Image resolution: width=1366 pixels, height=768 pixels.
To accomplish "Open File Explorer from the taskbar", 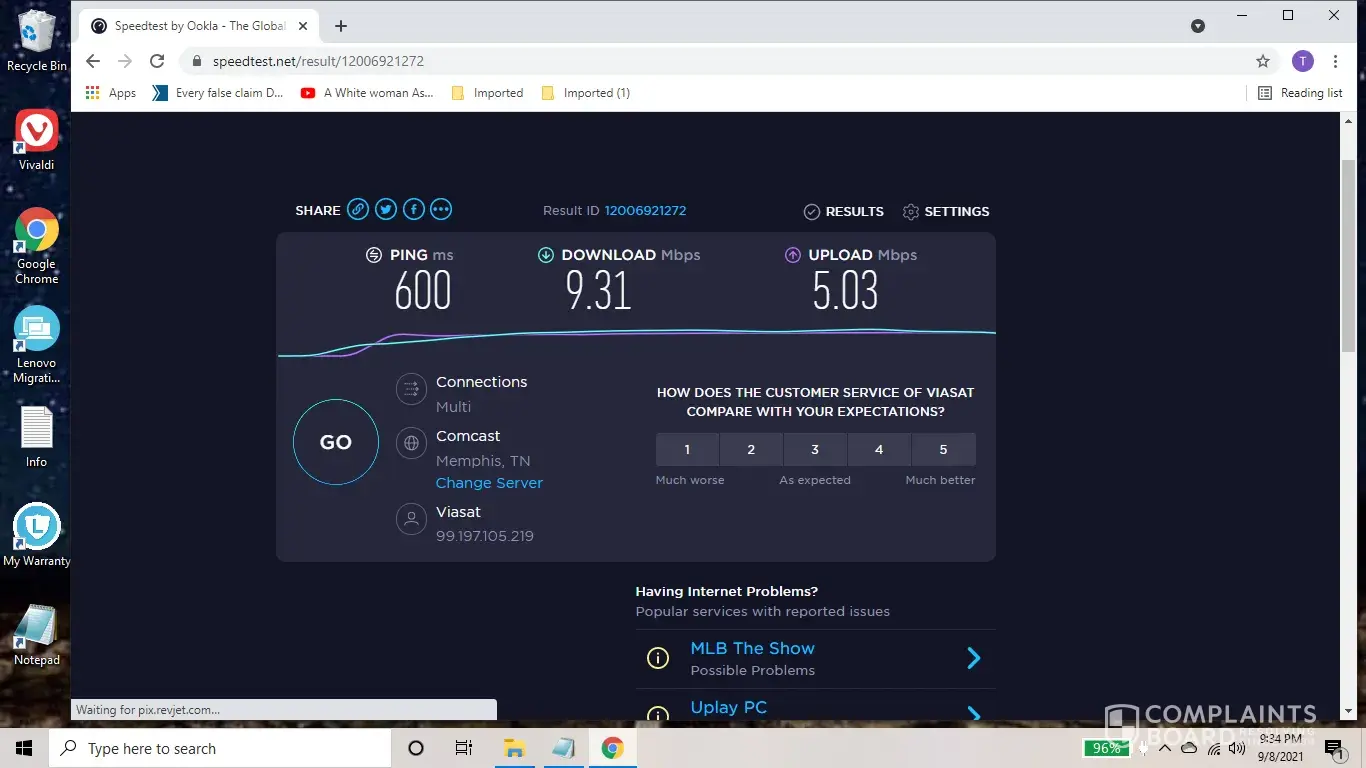I will click(x=514, y=748).
